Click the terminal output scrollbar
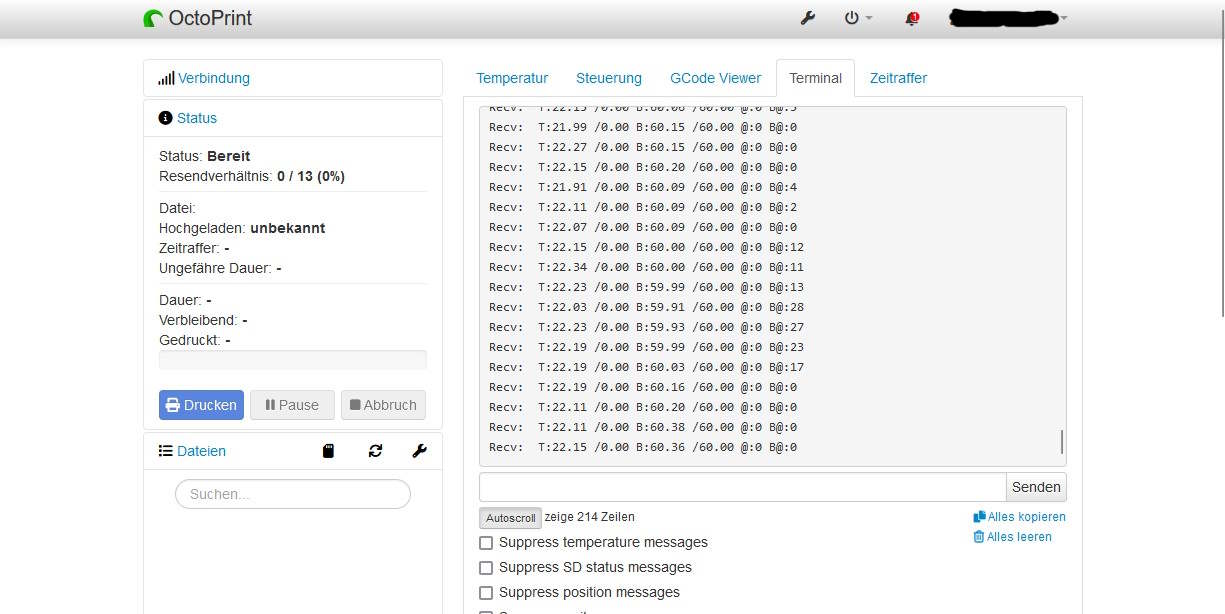 coord(1061,441)
